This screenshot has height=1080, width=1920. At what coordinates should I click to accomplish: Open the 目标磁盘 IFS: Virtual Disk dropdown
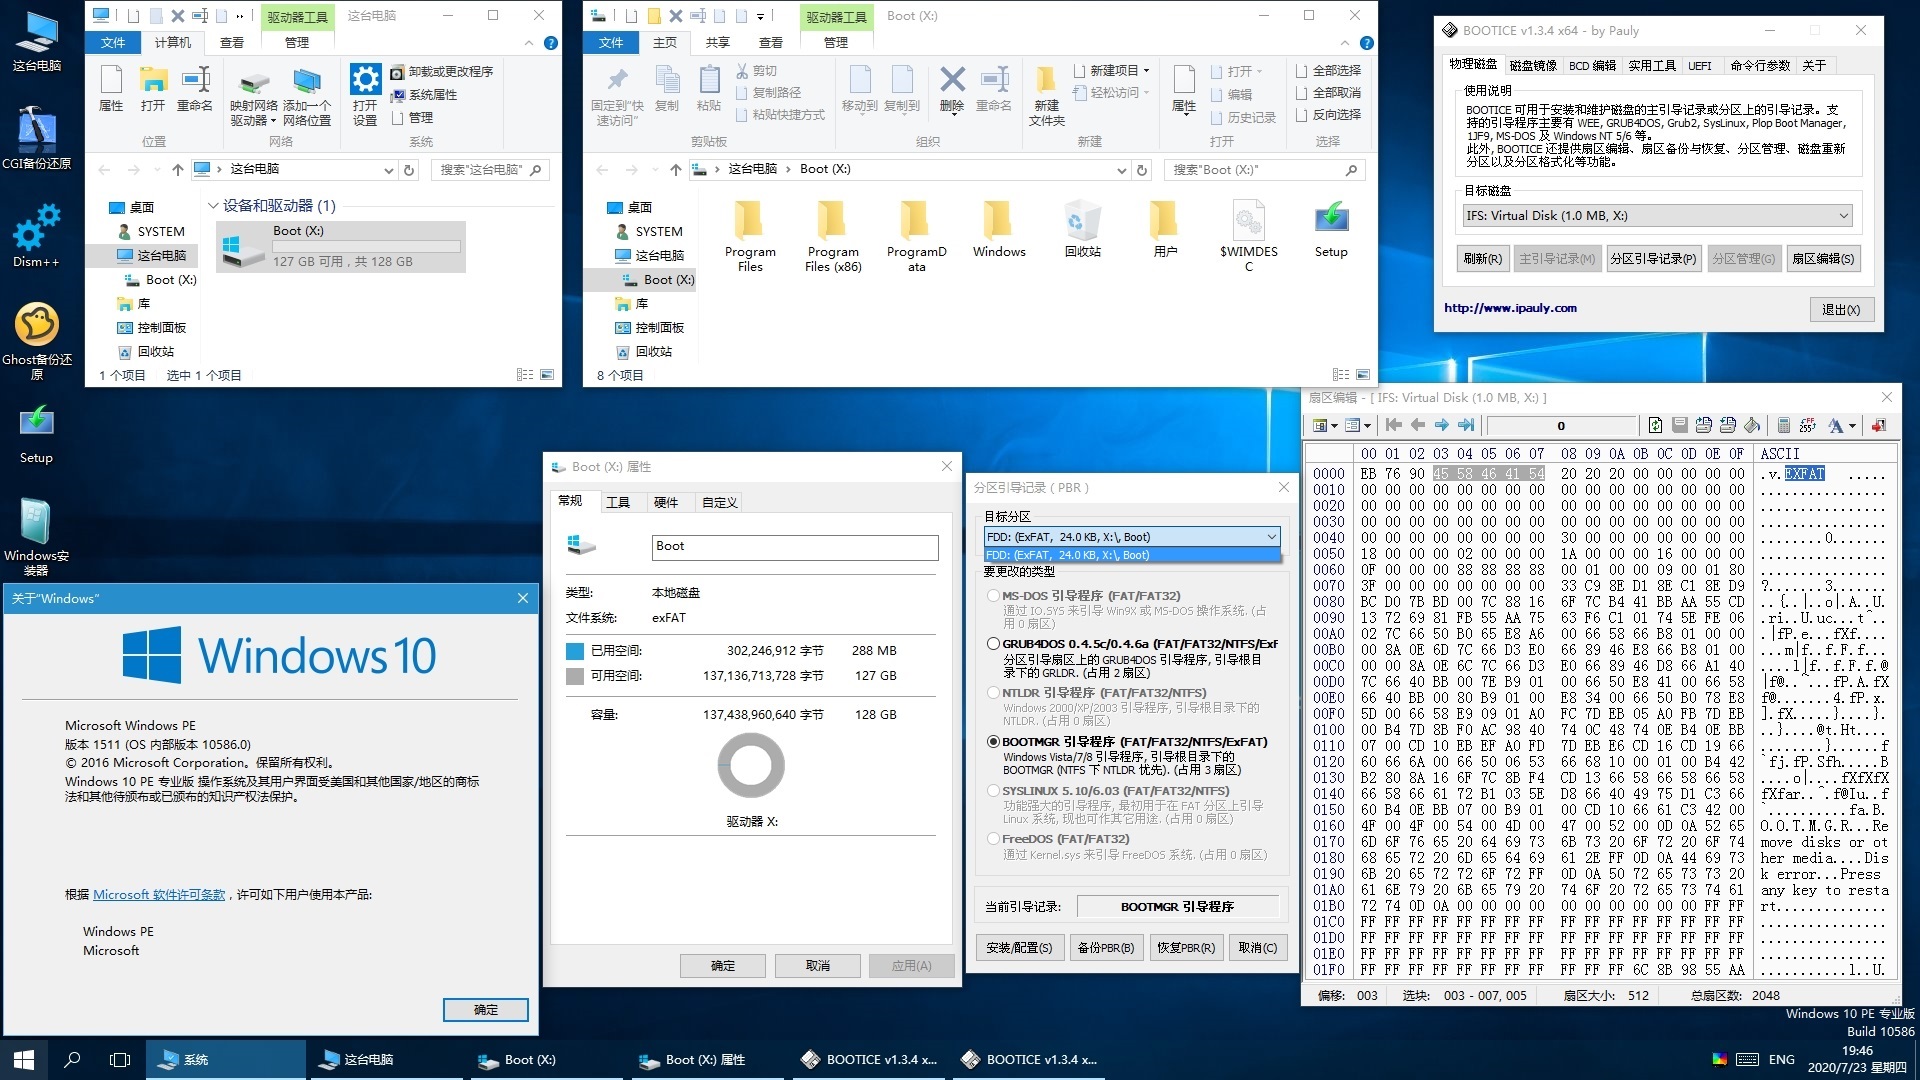(x=1658, y=216)
